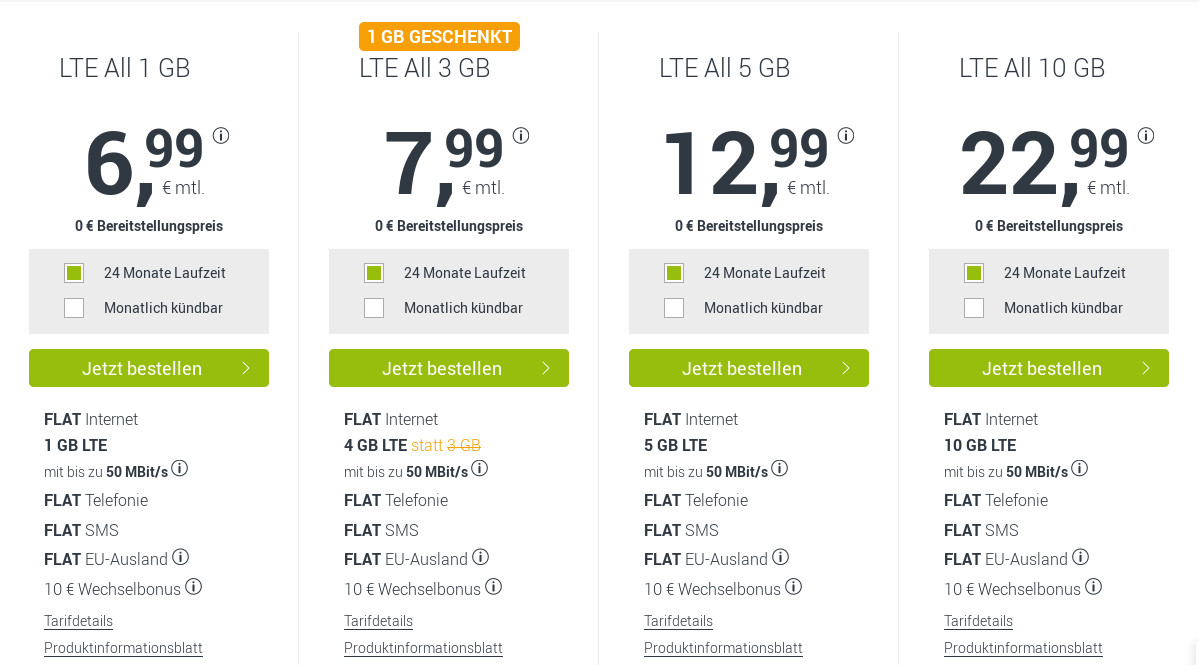View Tarifdetails of LTE All 5 GB
The width and height of the screenshot is (1199, 665).
click(678, 621)
